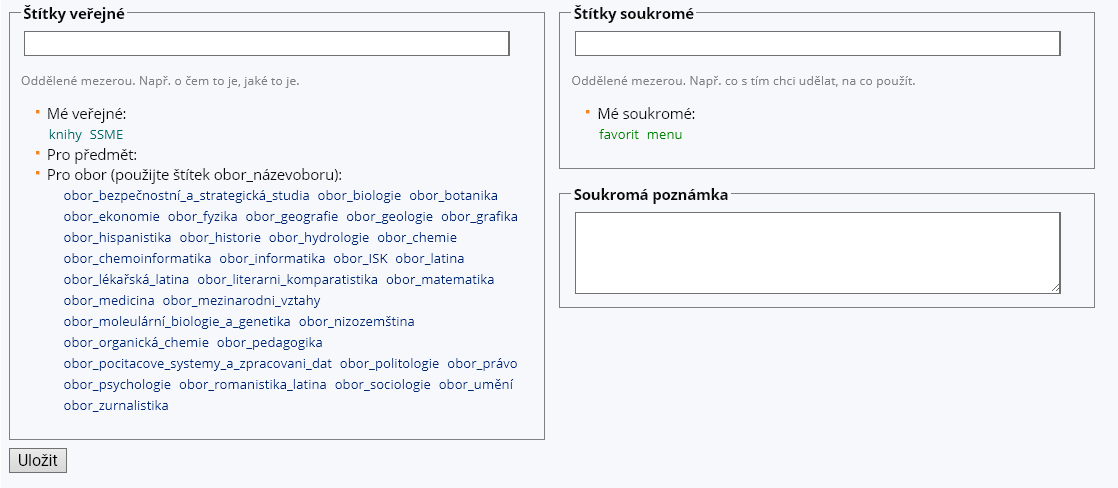Click the Štítky veřejné text input
The image size is (1118, 488).
(x=266, y=44)
